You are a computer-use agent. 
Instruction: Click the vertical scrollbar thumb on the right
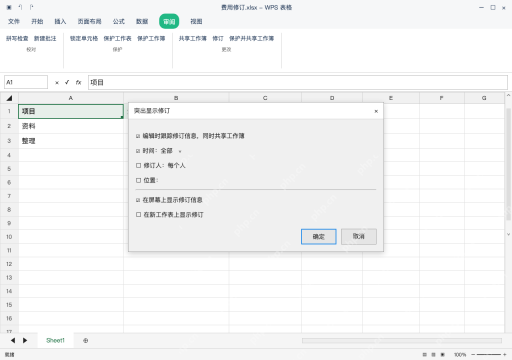508,164
